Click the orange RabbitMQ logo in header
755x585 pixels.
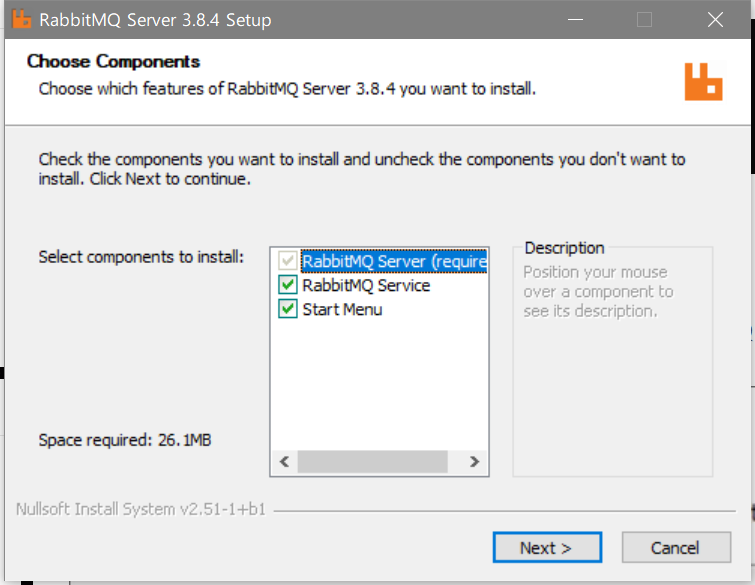click(703, 81)
